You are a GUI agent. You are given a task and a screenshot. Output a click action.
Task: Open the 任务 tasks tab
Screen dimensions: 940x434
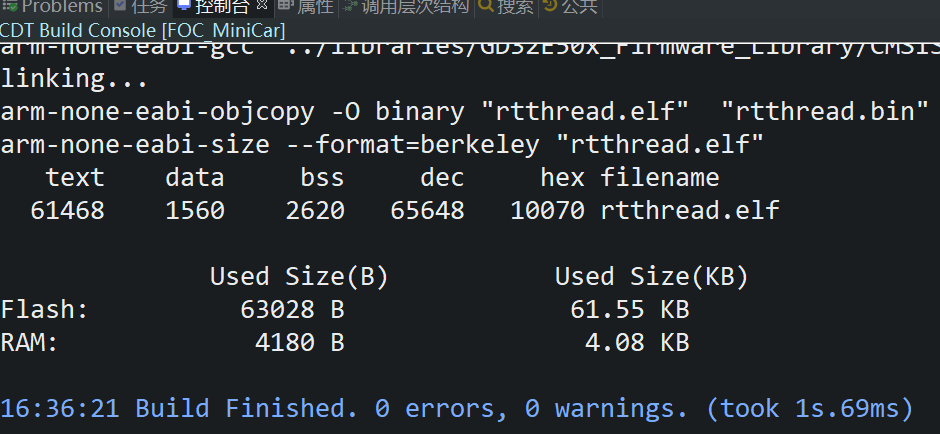coord(149,6)
